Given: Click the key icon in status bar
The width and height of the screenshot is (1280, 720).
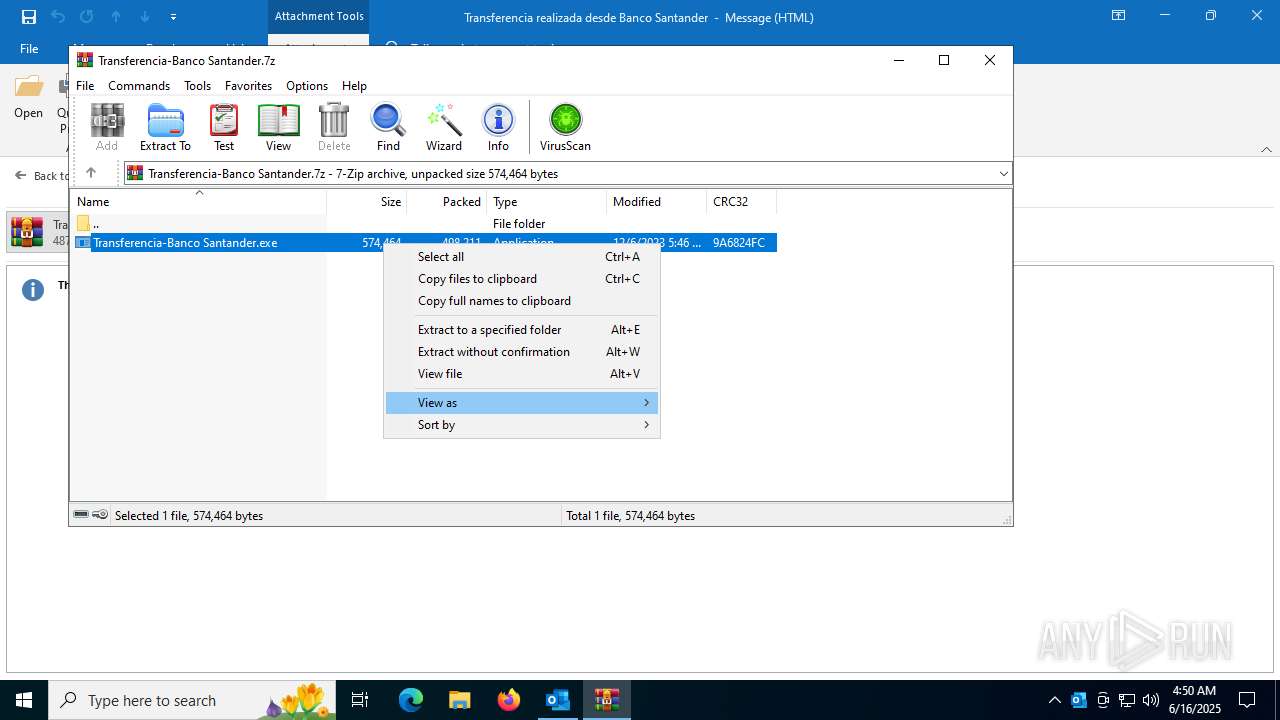Looking at the screenshot, I should [x=100, y=515].
